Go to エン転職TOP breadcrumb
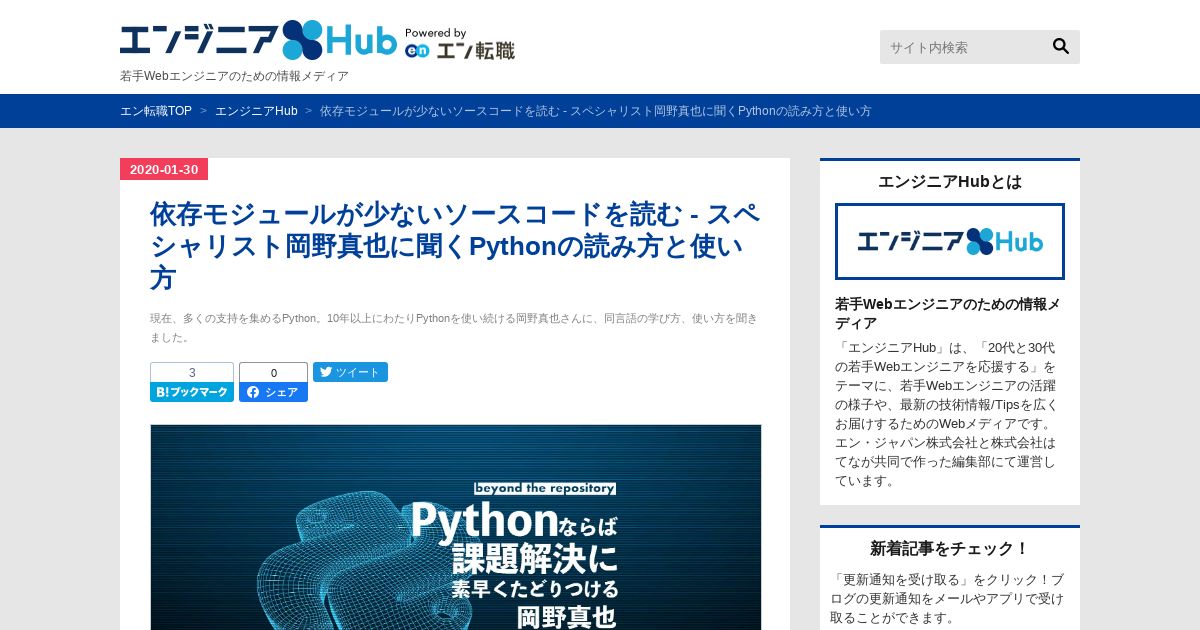Viewport: 1200px width, 630px height. point(156,111)
